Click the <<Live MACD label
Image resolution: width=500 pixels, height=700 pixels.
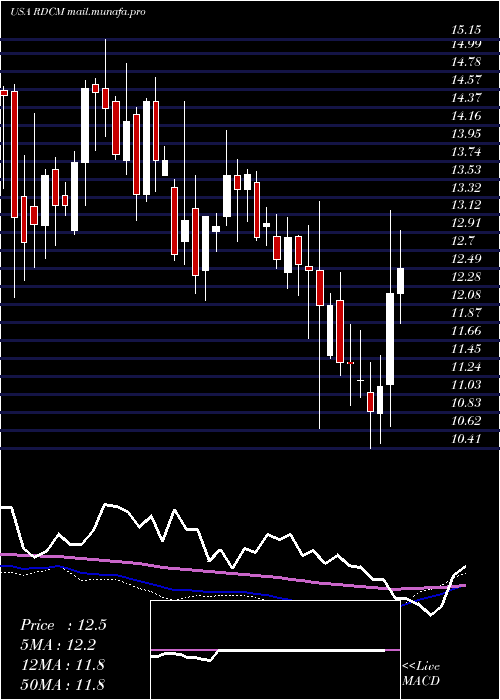[421, 674]
